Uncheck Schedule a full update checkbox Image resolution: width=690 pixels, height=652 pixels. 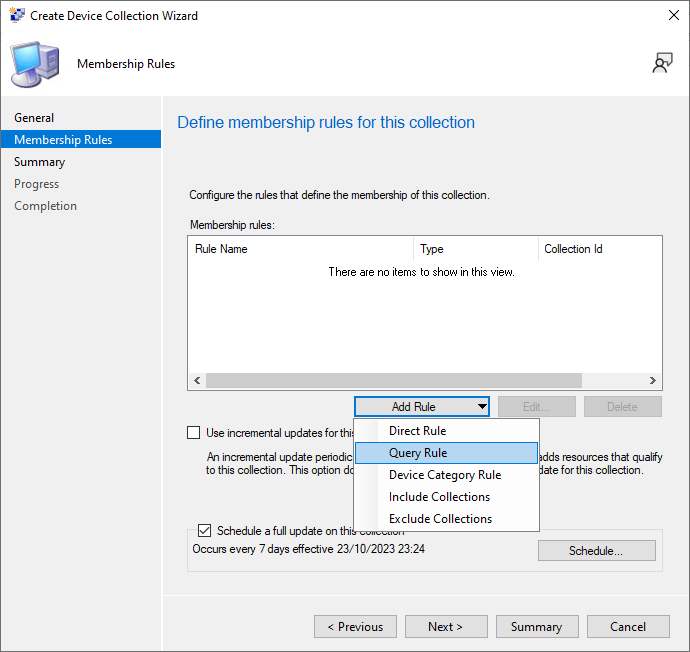click(x=205, y=531)
